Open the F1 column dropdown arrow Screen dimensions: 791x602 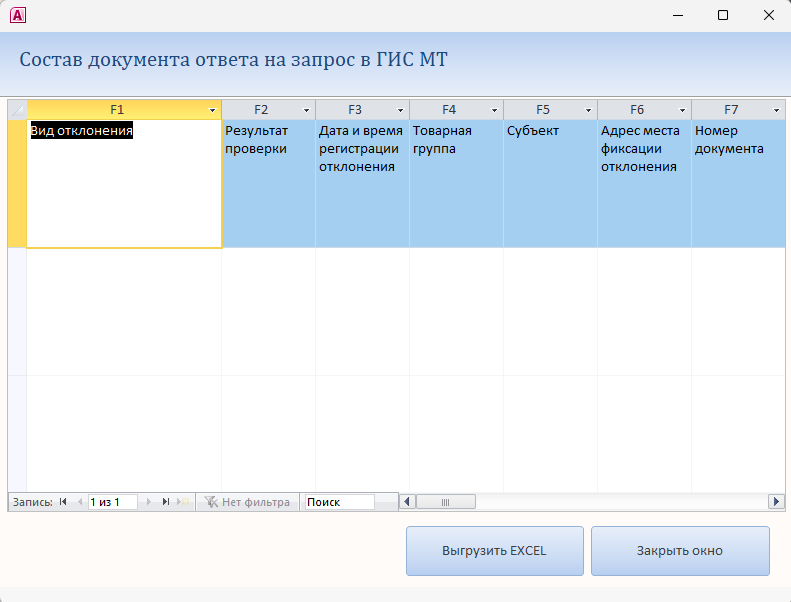[x=212, y=110]
